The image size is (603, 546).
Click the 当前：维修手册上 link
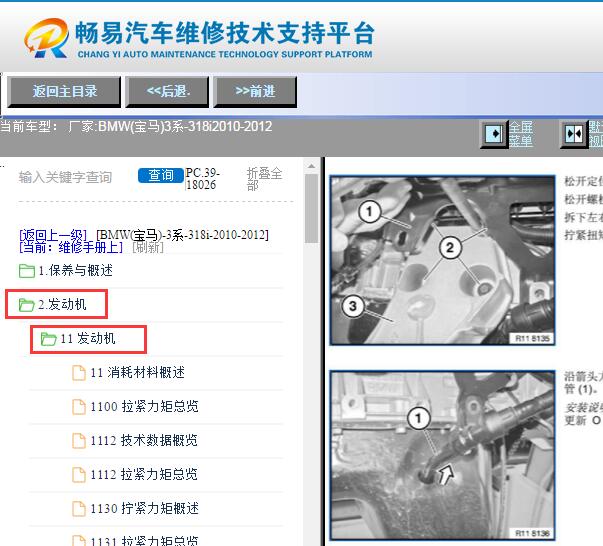pyautogui.click(x=71, y=247)
